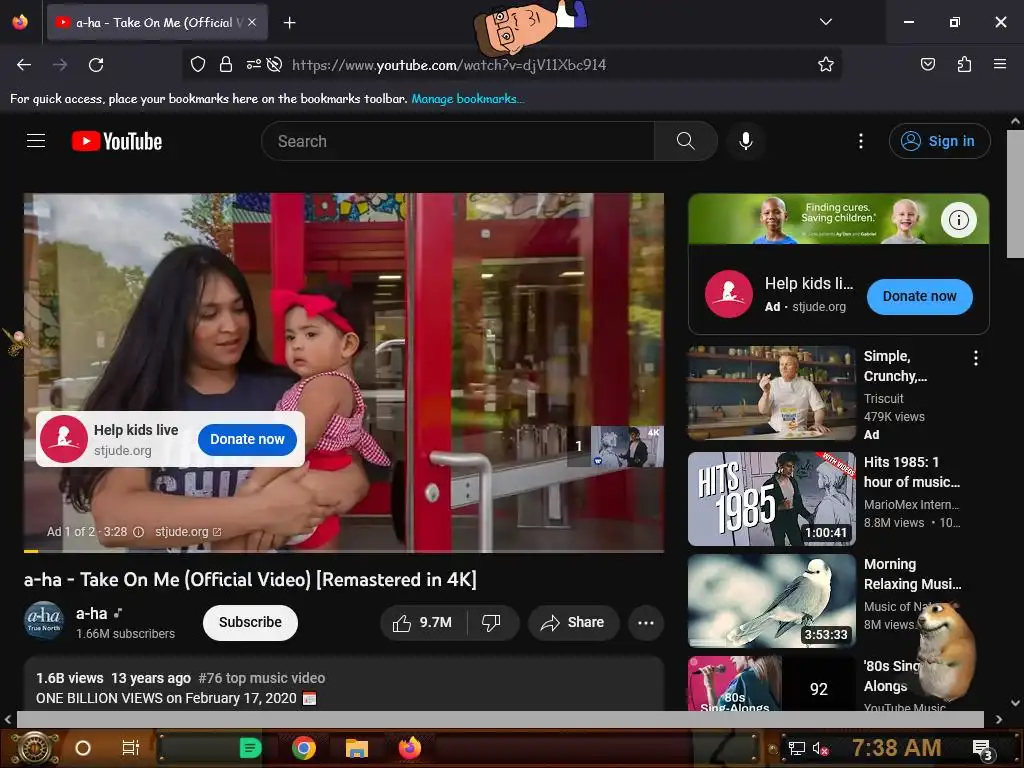The width and height of the screenshot is (1024, 768).
Task: Share the video
Action: [x=573, y=622]
